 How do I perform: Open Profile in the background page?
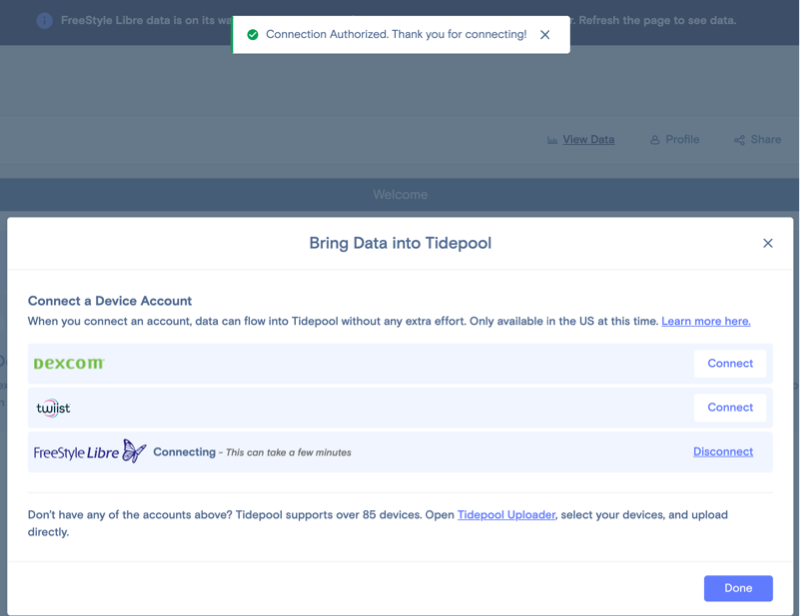pyautogui.click(x=682, y=139)
